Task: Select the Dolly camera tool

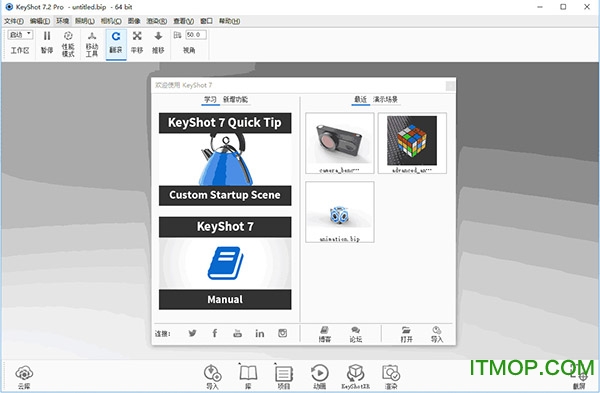Action: coord(158,43)
